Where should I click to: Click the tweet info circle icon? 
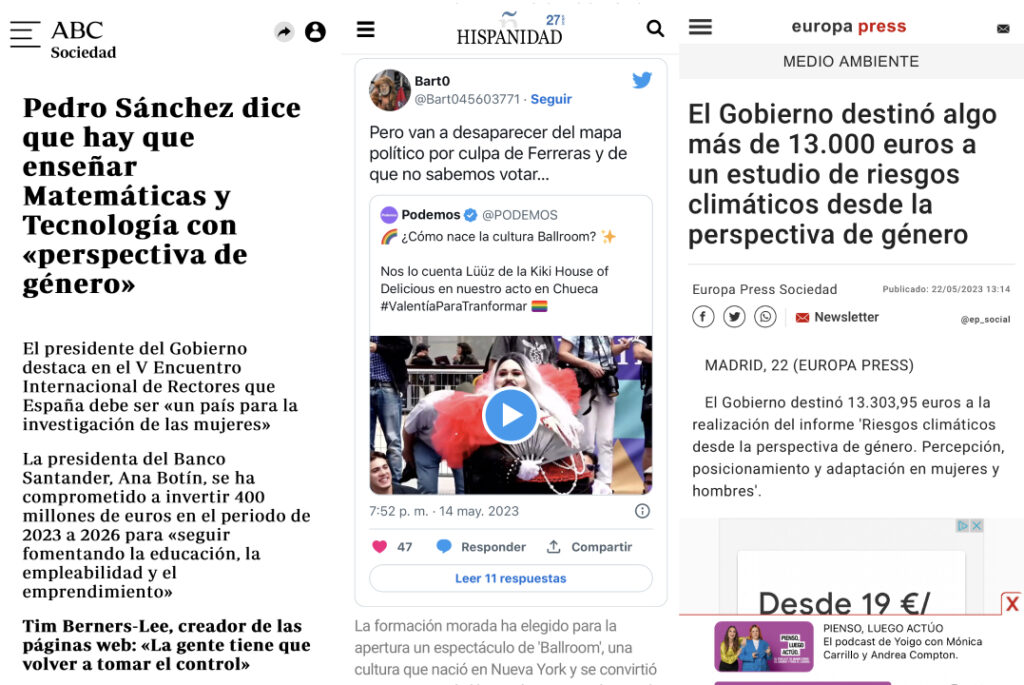point(643,511)
